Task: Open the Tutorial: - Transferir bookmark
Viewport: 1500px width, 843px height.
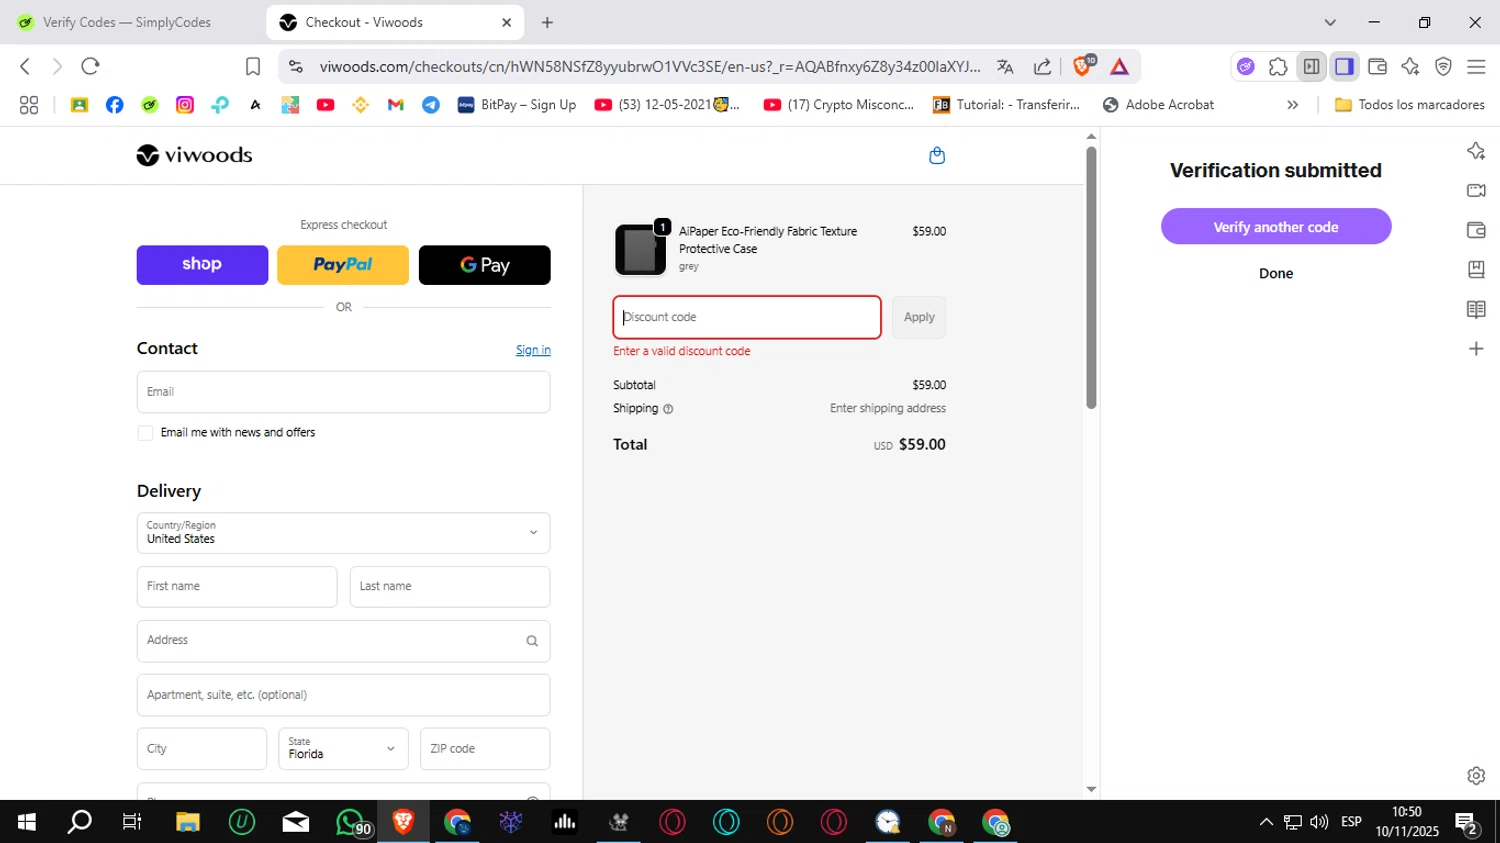Action: [x=1006, y=105]
